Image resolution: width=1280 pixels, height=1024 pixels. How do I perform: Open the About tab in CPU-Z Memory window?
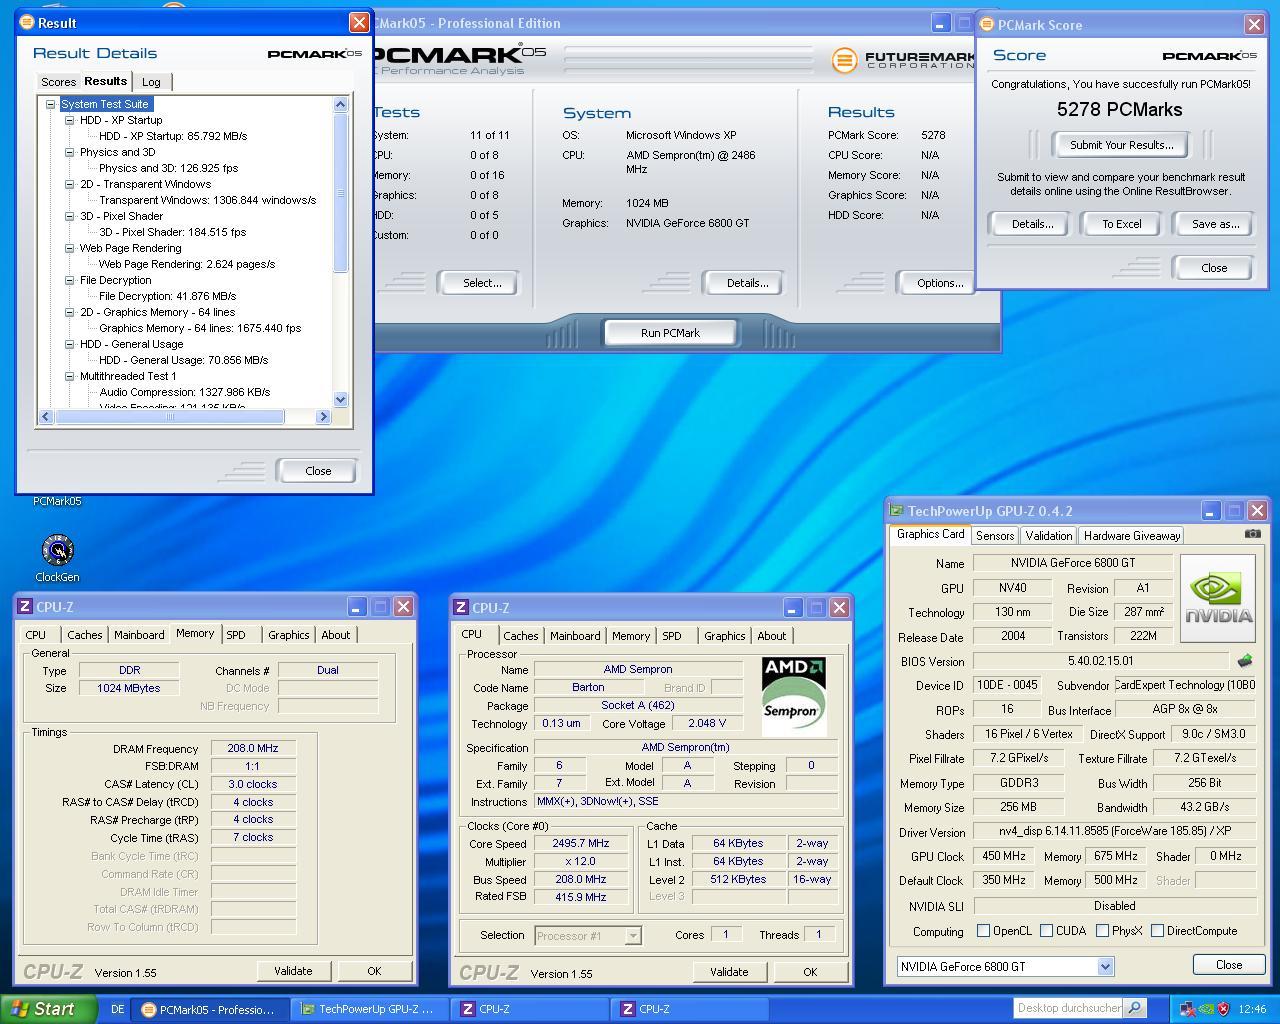tap(336, 635)
